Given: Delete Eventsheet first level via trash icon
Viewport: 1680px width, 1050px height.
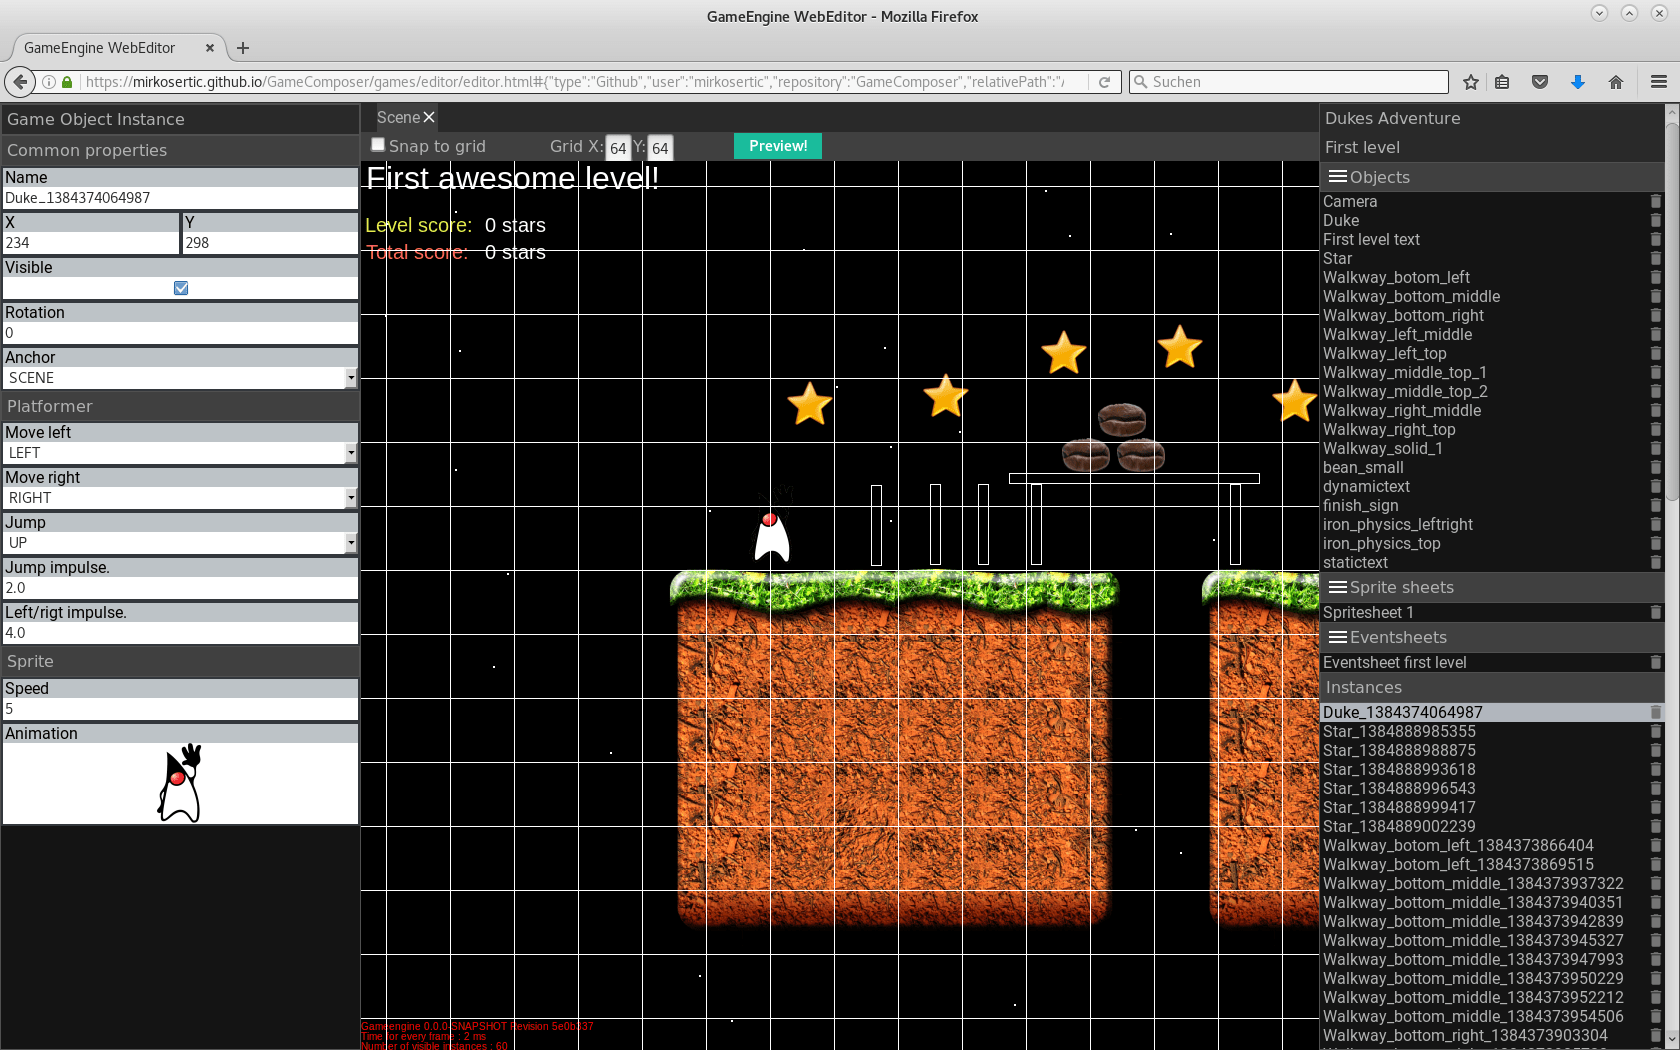Looking at the screenshot, I should click(x=1655, y=662).
